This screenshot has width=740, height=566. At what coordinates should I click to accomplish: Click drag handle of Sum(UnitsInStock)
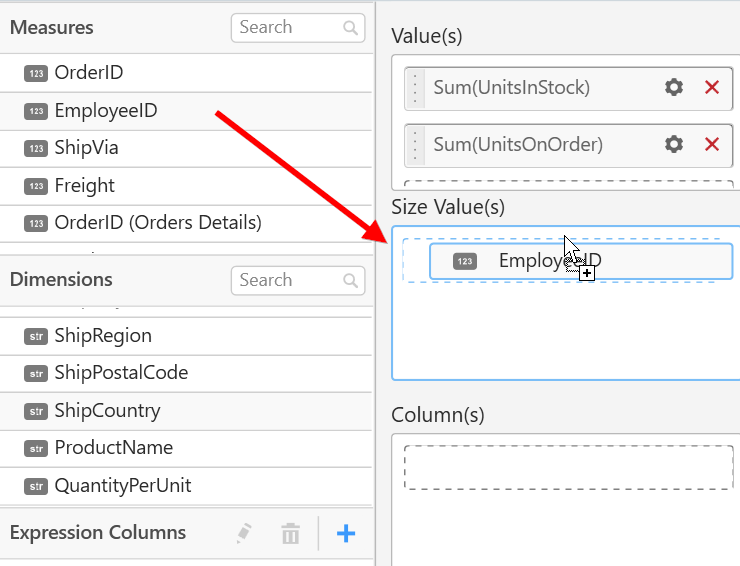416,88
